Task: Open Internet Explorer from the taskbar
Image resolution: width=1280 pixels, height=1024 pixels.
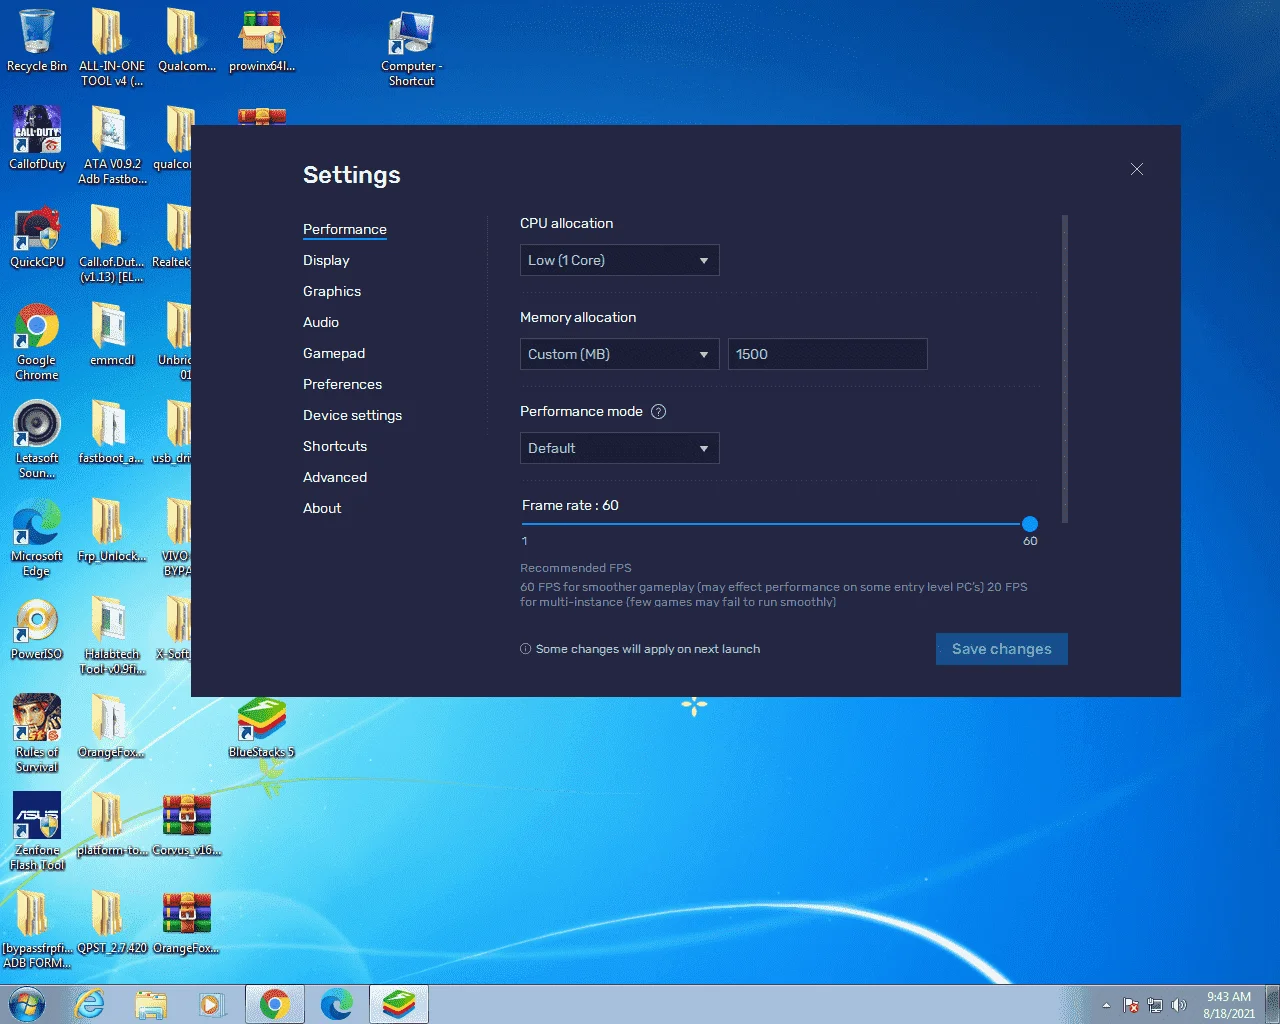Action: click(x=90, y=1004)
